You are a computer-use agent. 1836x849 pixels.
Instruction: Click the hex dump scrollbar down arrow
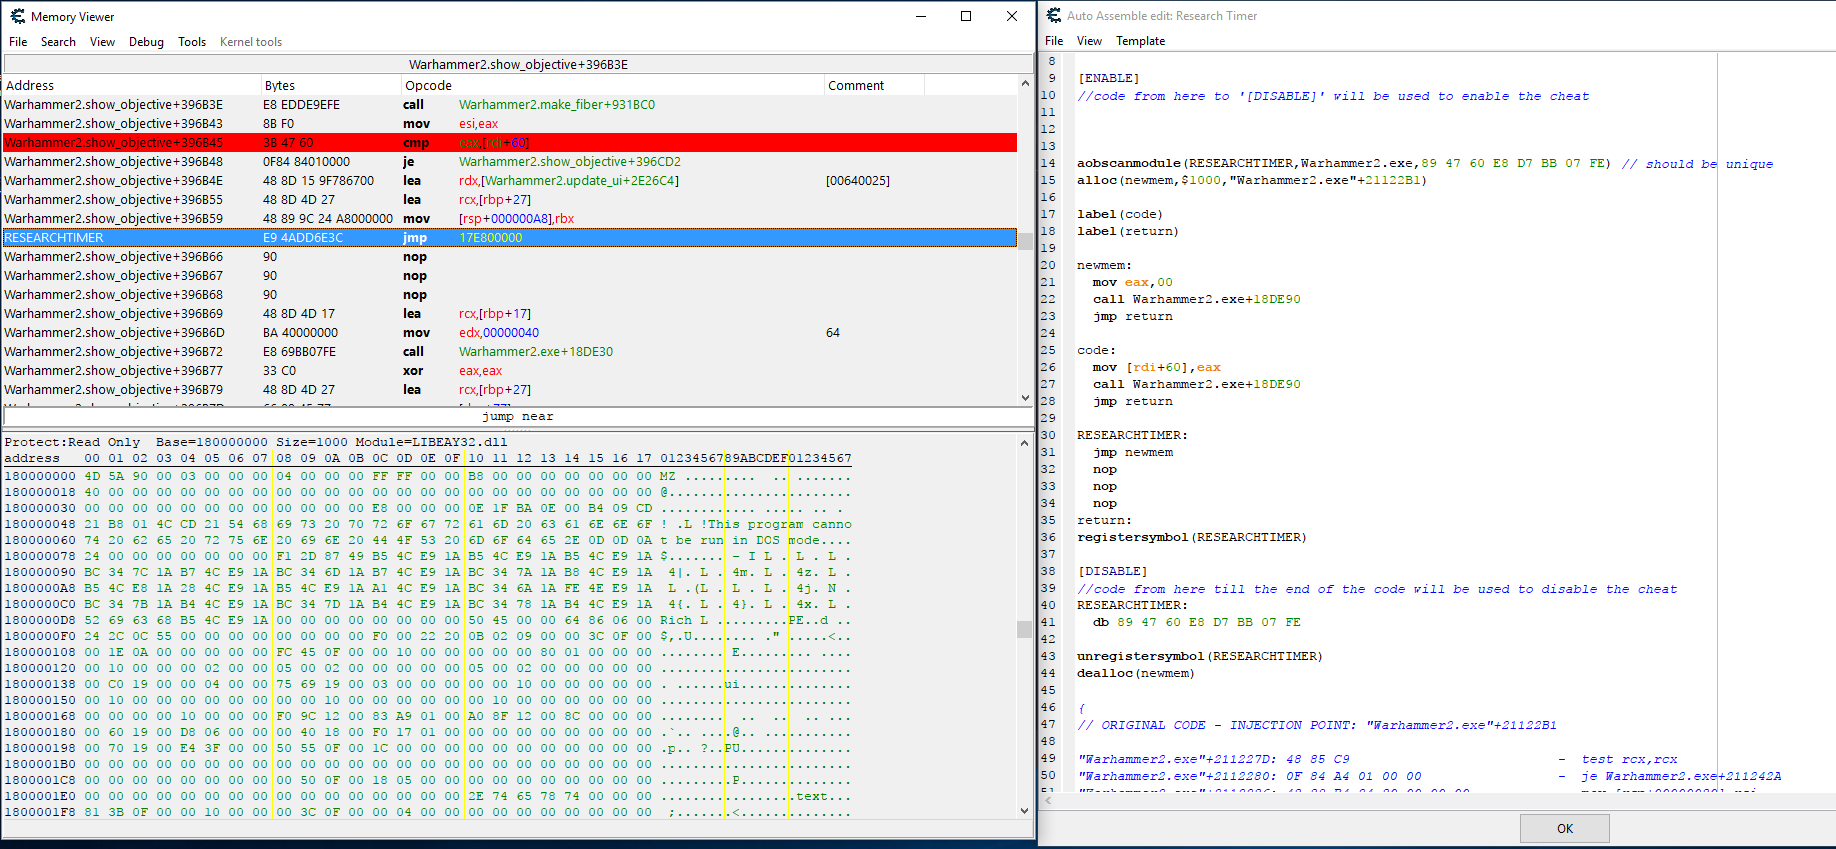pyautogui.click(x=1024, y=811)
